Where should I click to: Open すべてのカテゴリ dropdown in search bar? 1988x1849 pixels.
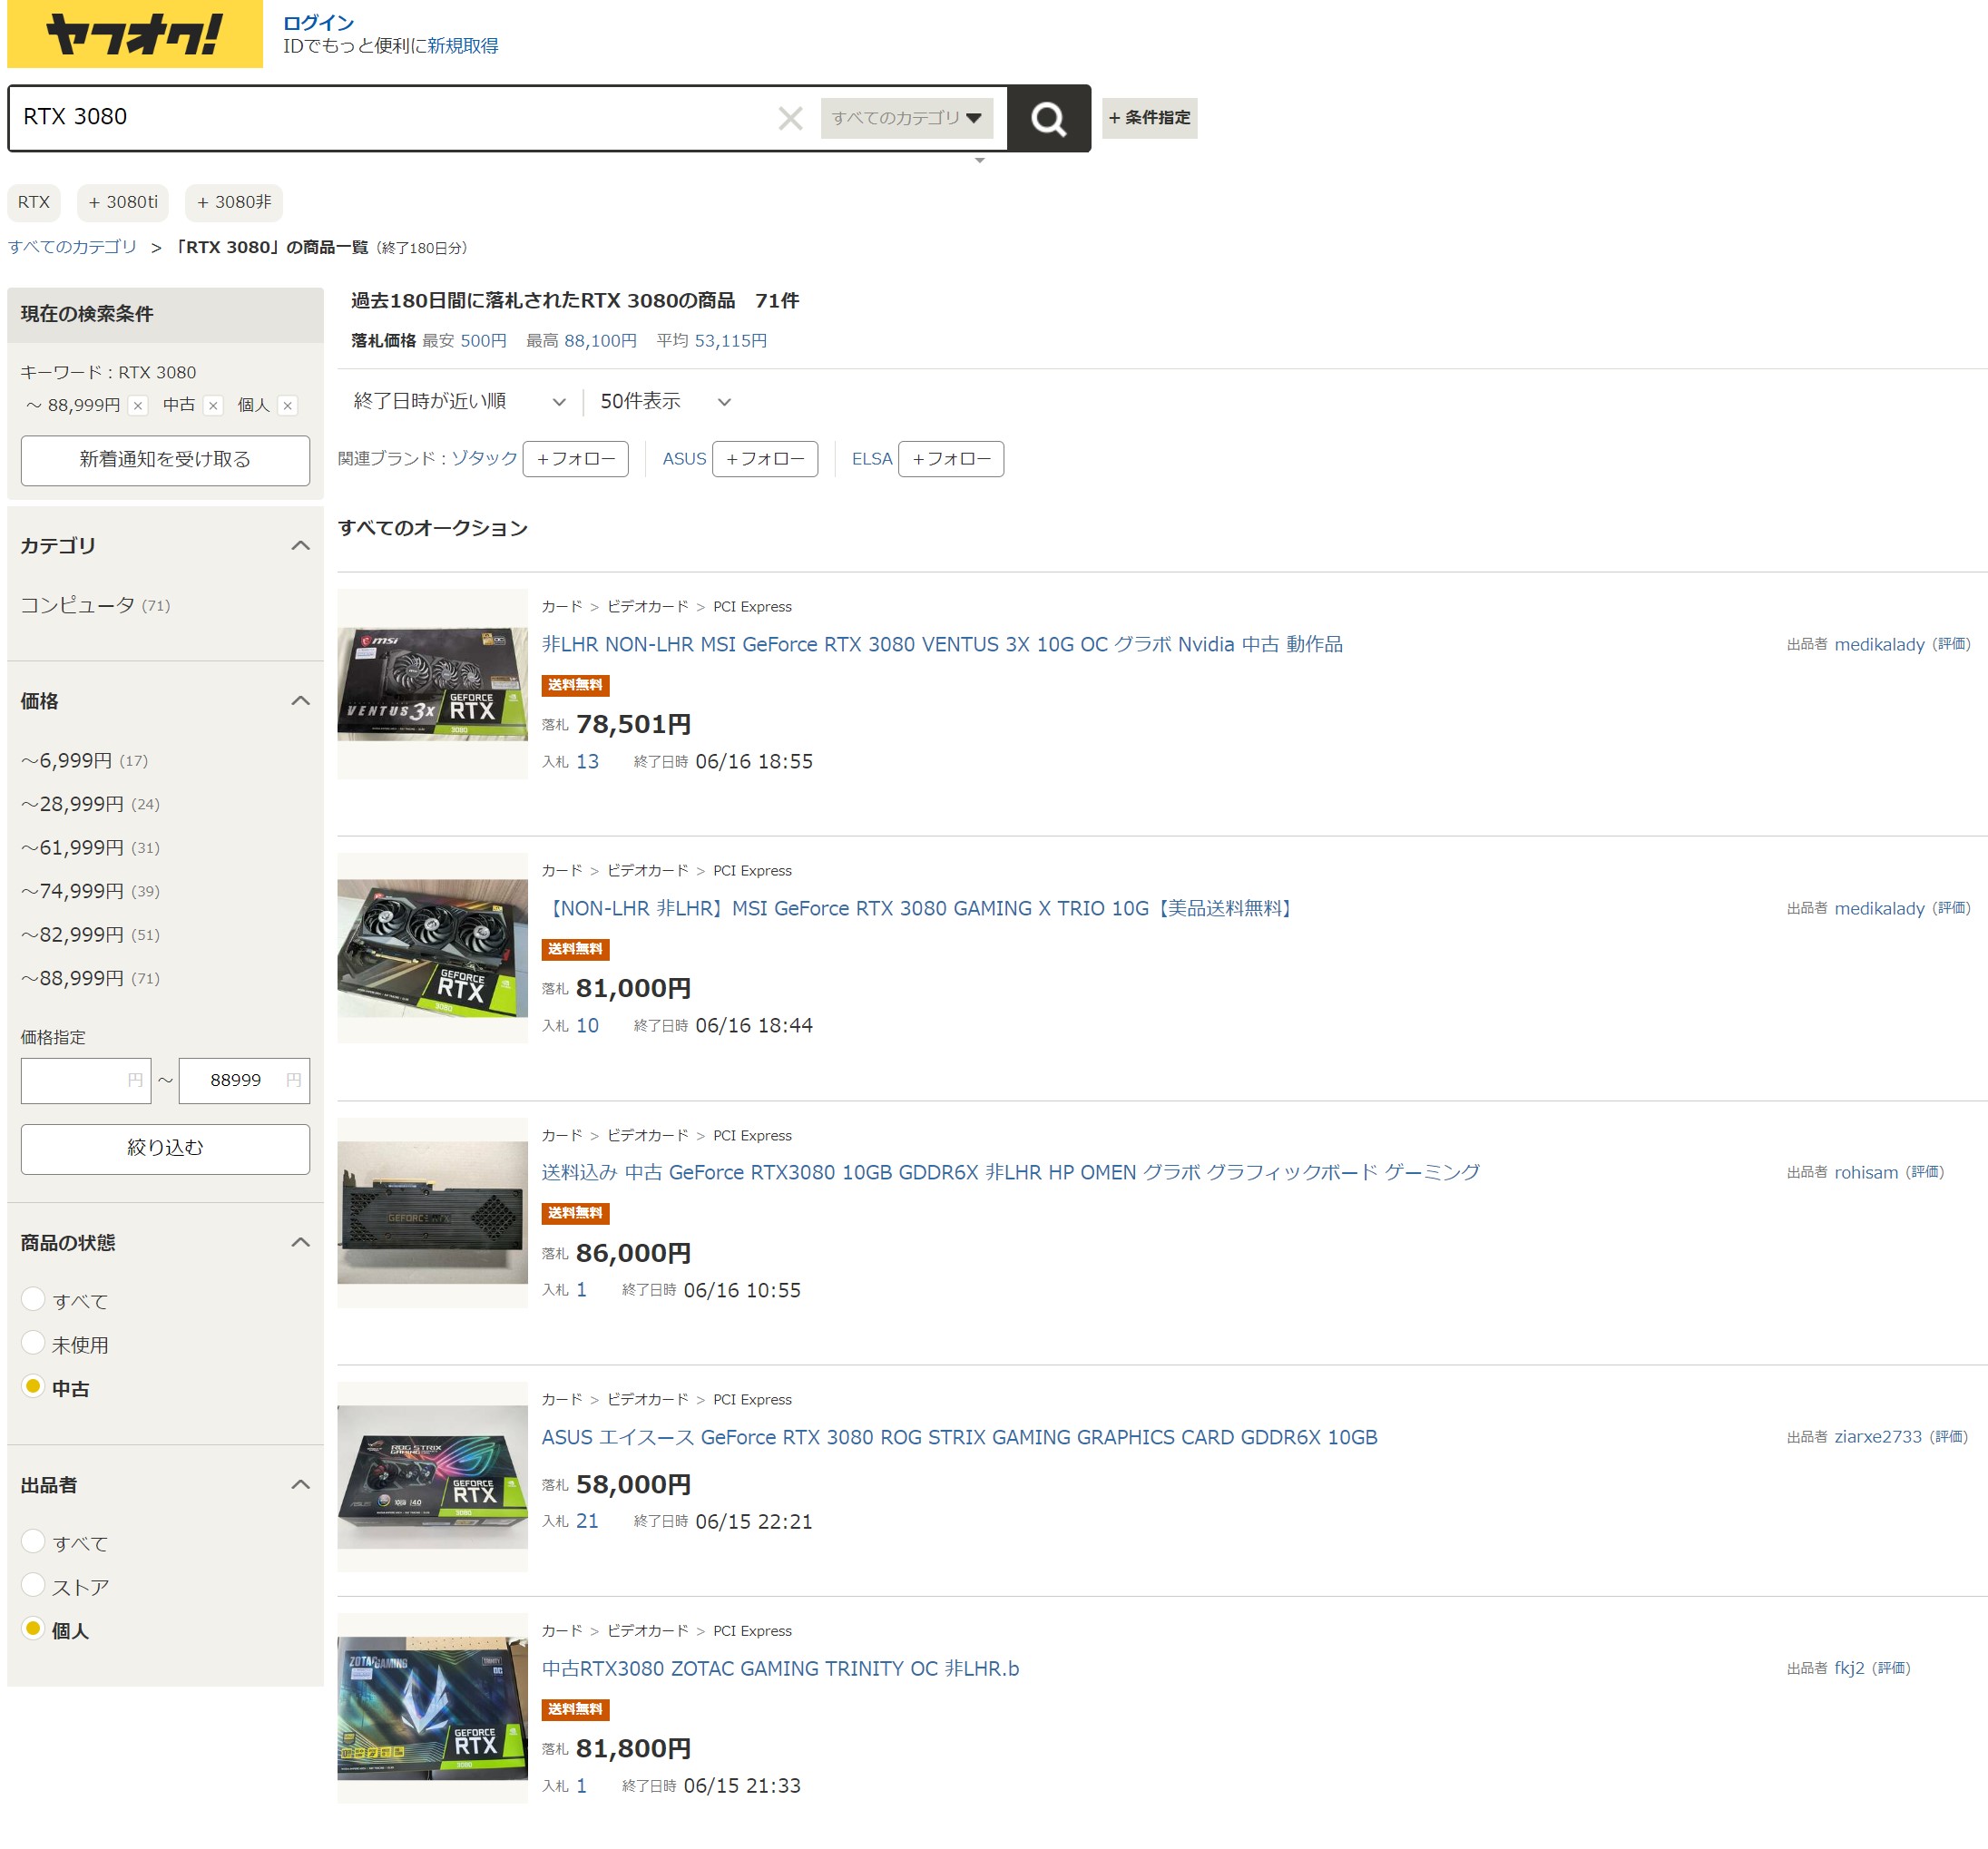click(906, 118)
